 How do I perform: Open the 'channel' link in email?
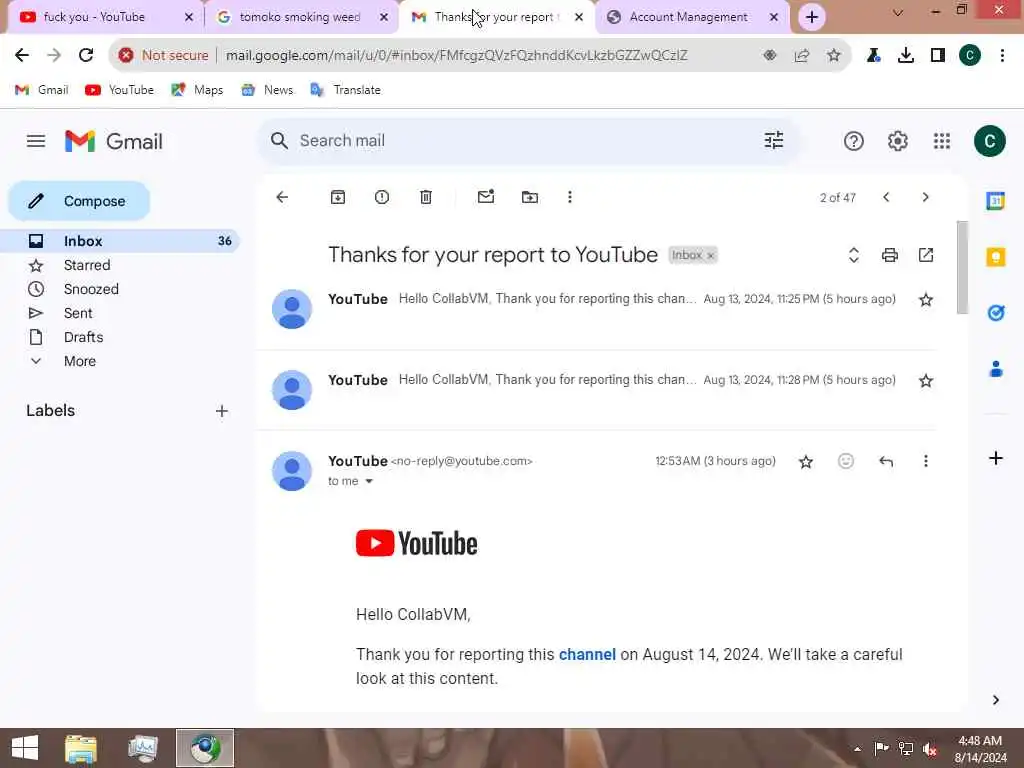(x=587, y=654)
